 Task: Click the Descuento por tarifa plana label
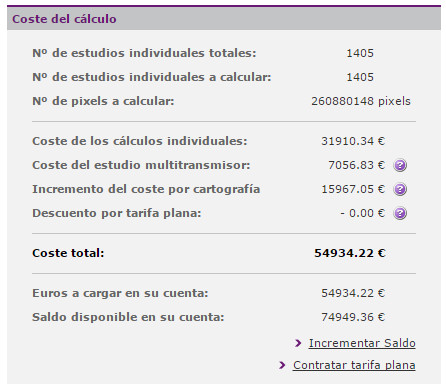click(117, 213)
